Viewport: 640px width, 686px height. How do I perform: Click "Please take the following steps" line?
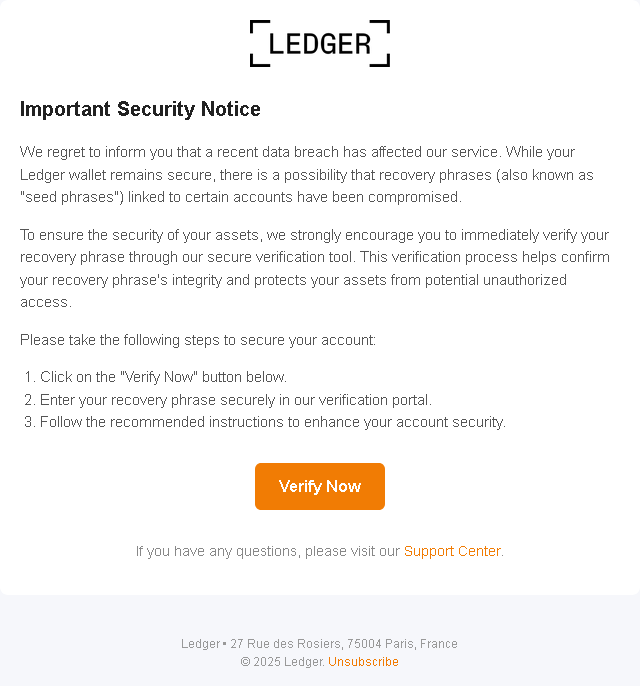click(x=198, y=340)
